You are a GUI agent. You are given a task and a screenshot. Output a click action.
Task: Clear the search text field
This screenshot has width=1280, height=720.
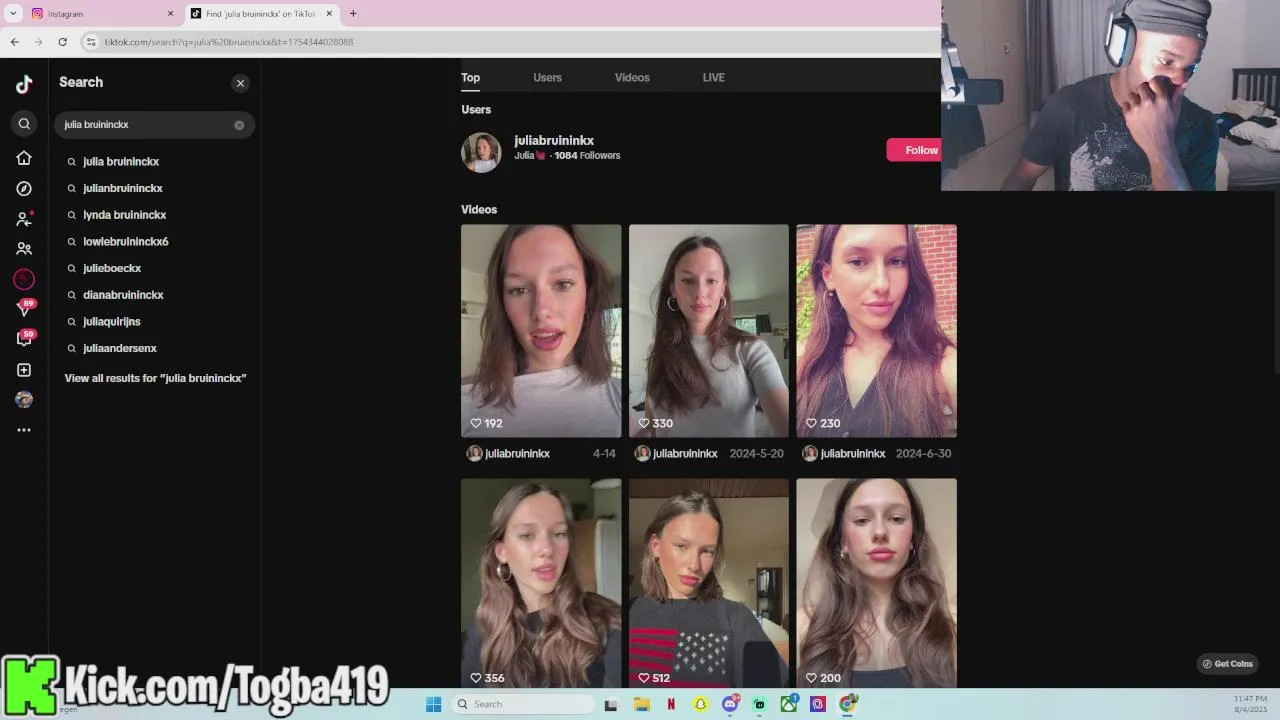[239, 125]
